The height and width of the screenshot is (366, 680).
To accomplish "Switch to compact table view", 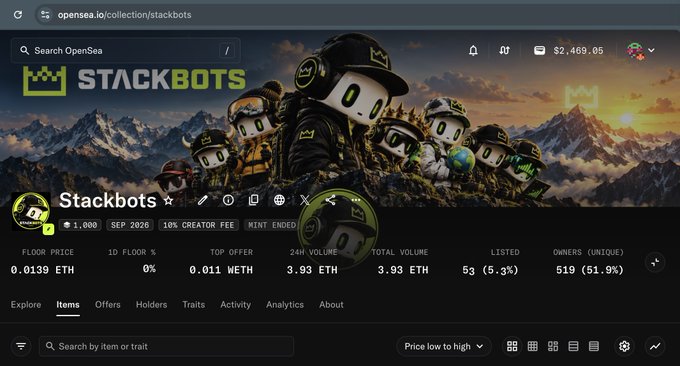I will coord(594,346).
